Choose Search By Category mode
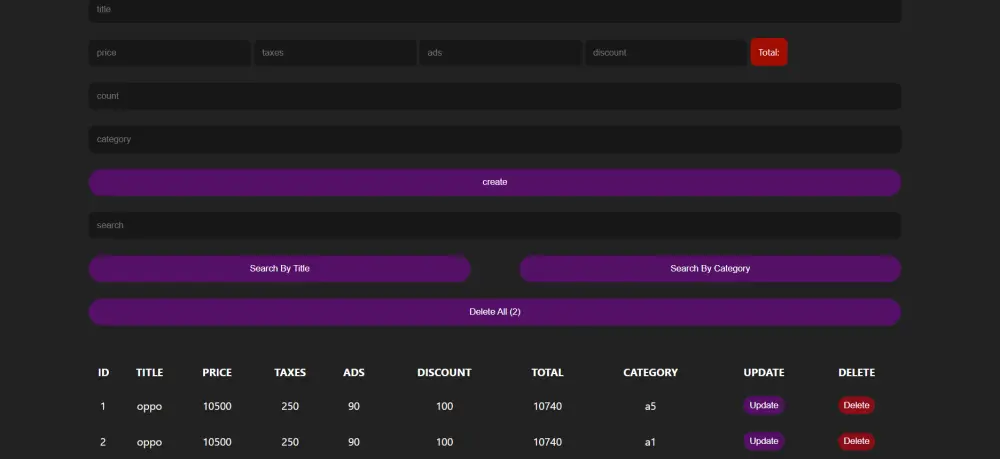This screenshot has width=1000, height=459. point(710,269)
